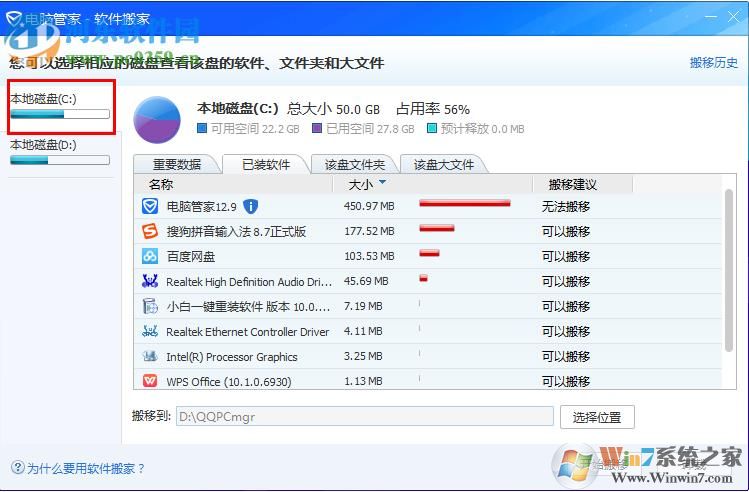The height and width of the screenshot is (492, 749).
Task: Select 本地磁盘(D:) usage bar in sidebar
Action: [x=59, y=159]
